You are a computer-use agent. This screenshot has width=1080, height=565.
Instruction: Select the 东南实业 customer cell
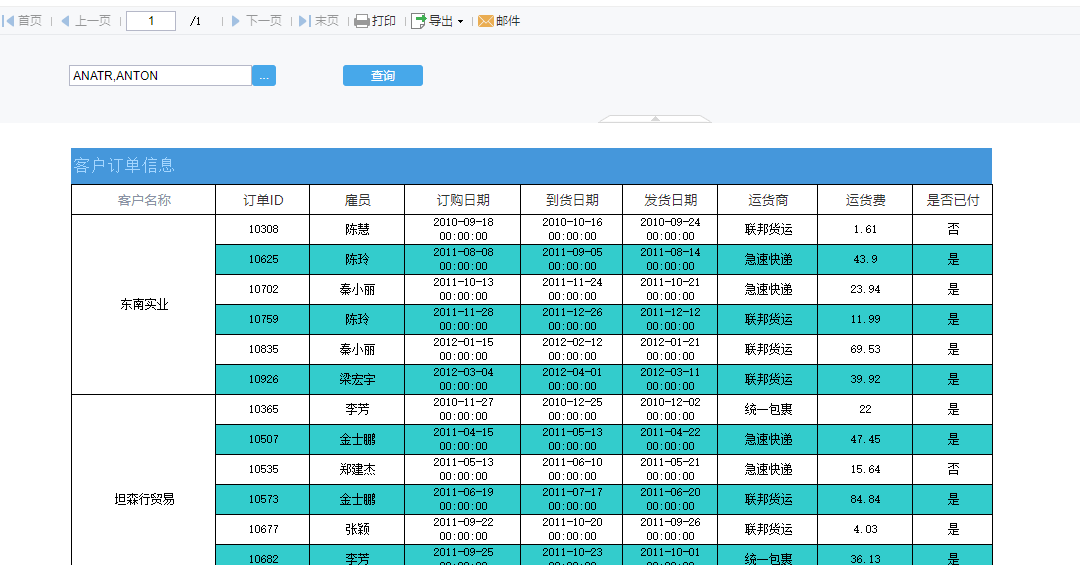click(x=144, y=305)
